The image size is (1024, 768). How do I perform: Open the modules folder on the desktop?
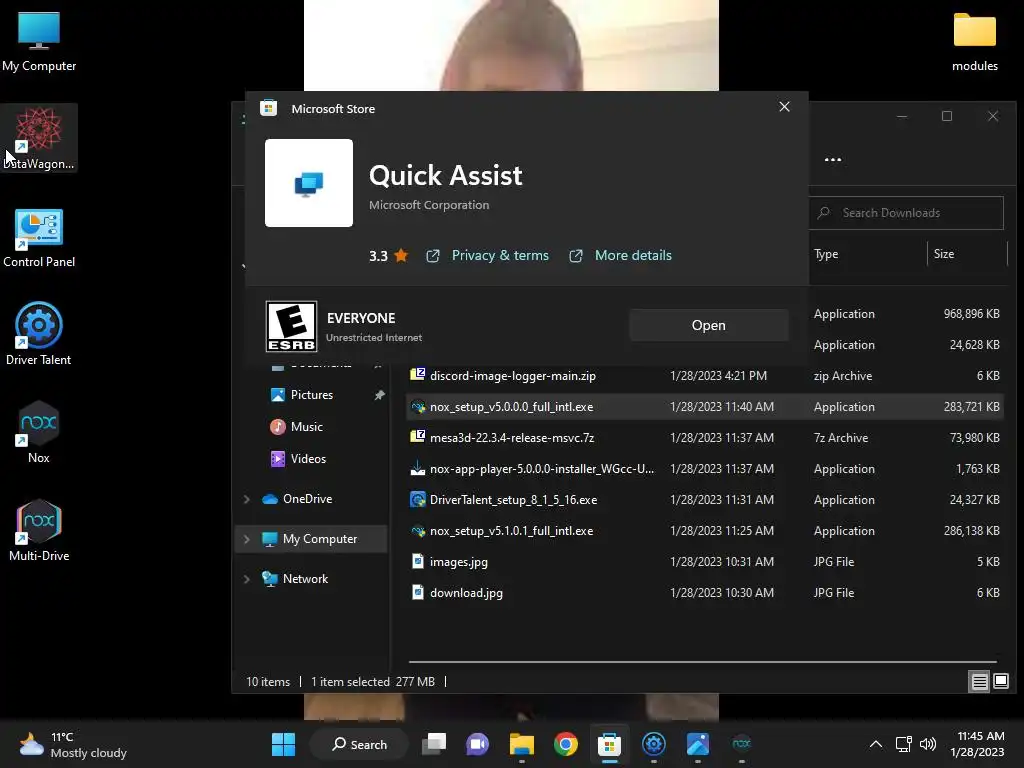(x=974, y=41)
